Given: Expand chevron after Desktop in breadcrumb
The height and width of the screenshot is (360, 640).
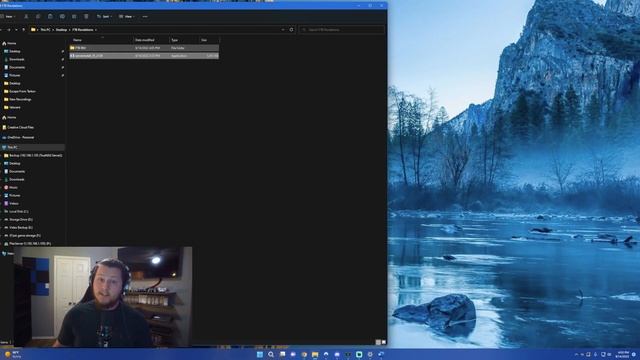Looking at the screenshot, I should [70, 30].
